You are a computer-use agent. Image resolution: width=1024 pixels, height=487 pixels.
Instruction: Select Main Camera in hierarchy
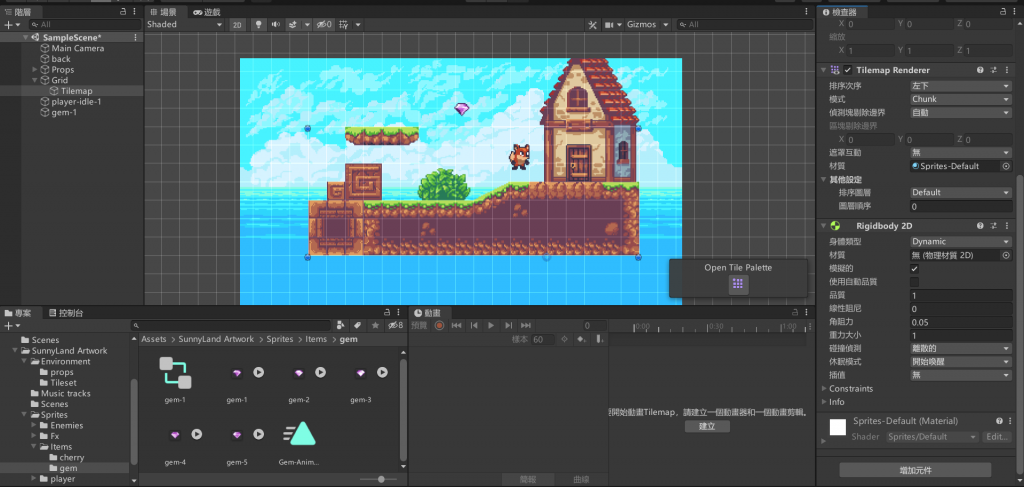[78, 48]
